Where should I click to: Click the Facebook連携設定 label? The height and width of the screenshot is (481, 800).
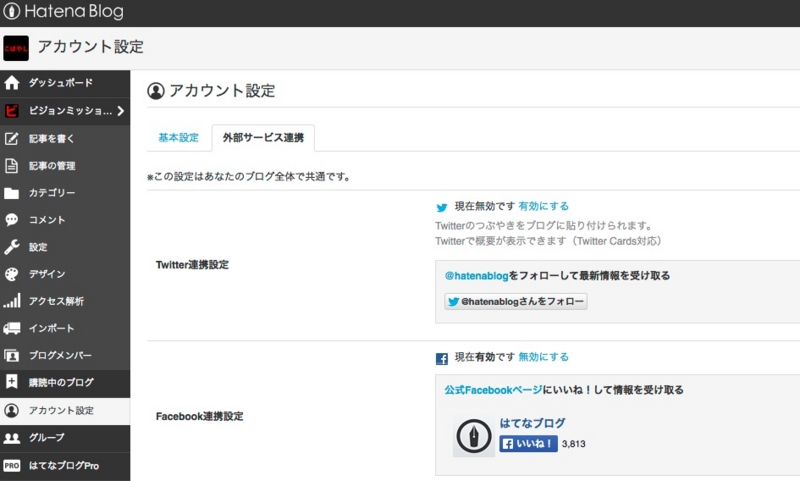[199, 416]
